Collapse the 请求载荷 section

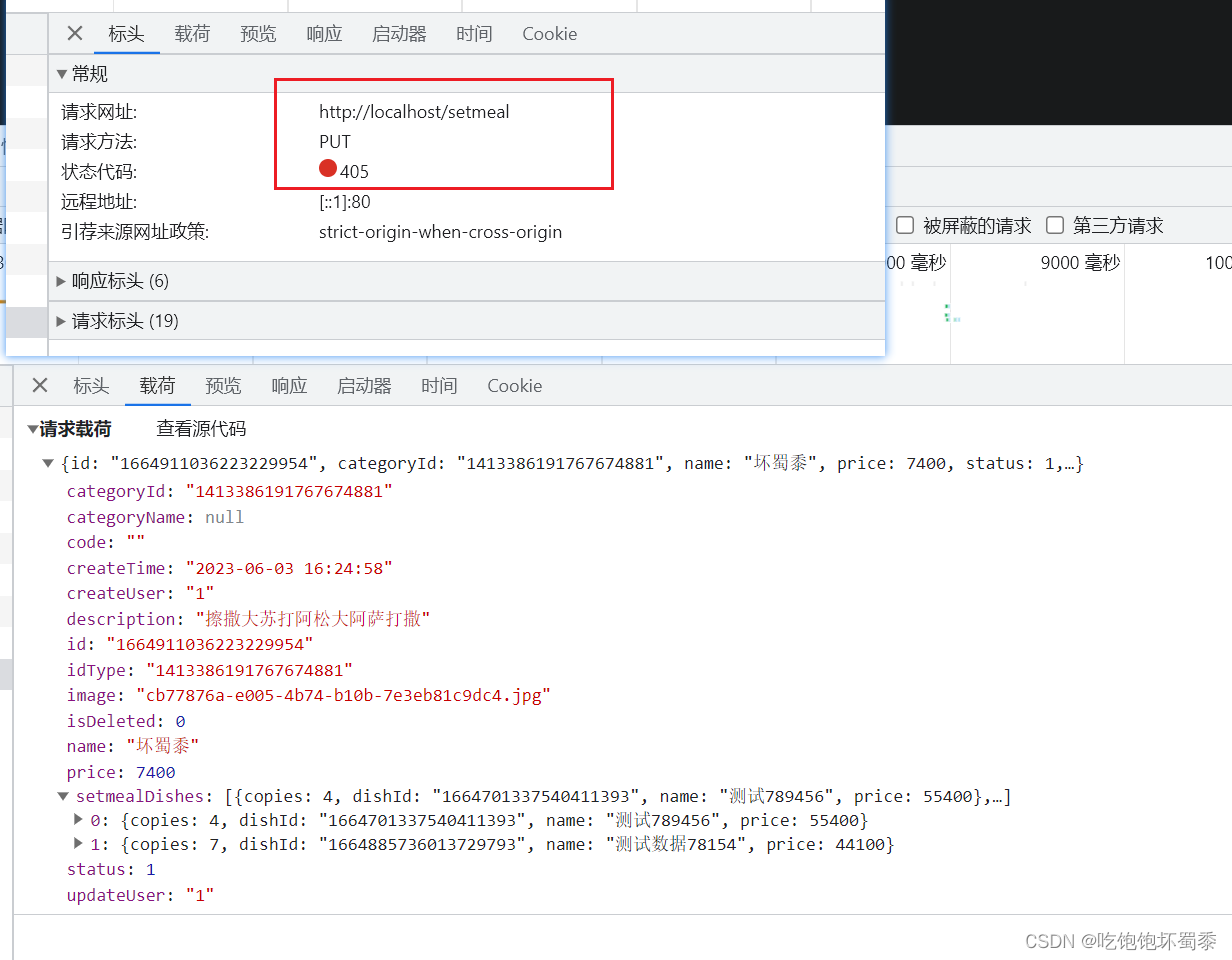pos(33,429)
